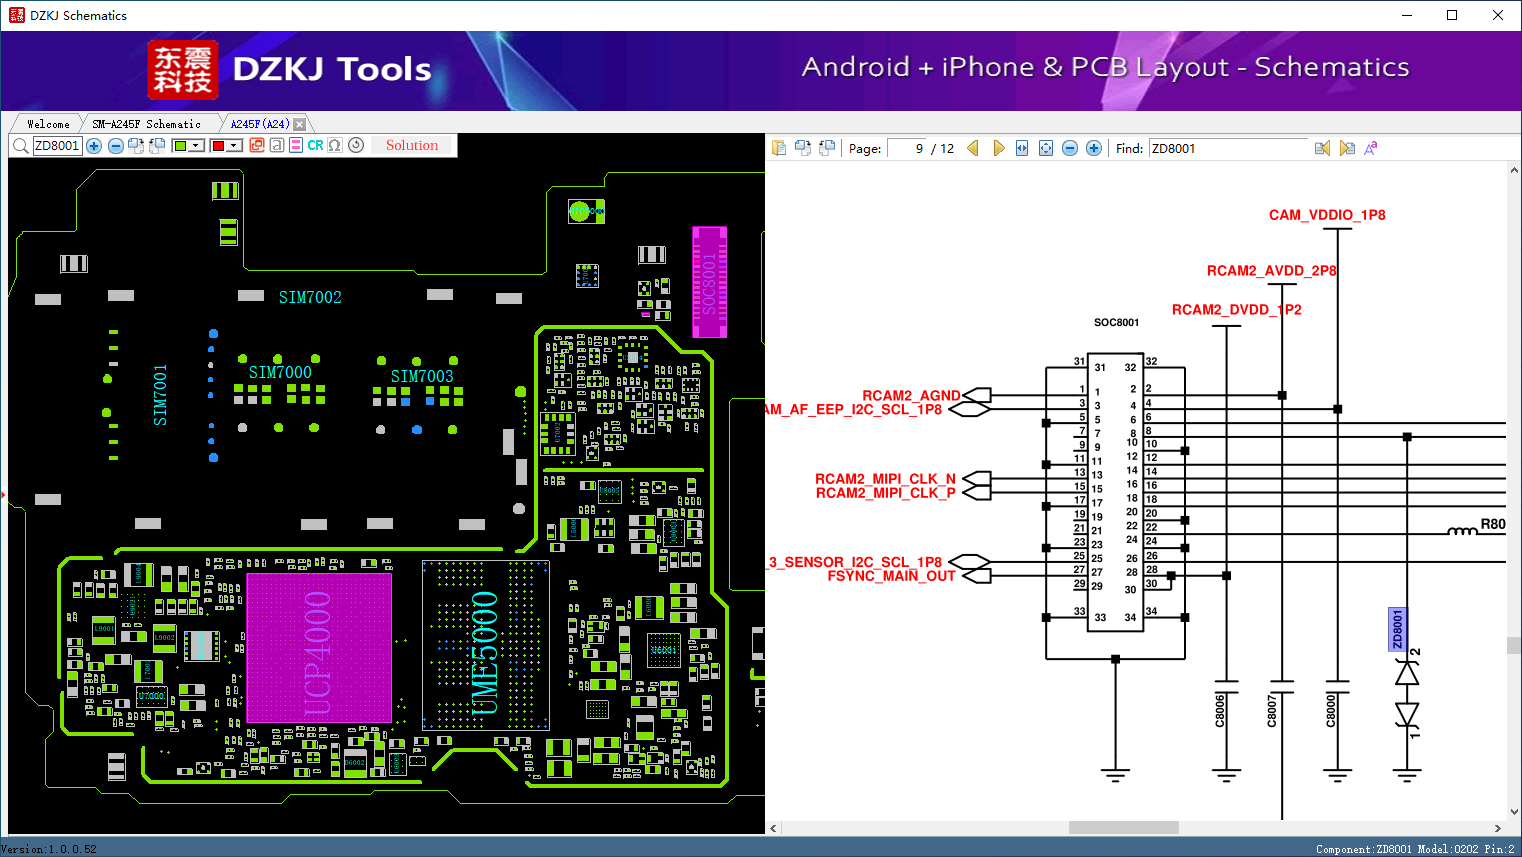
Task: Zoom out on the schematic
Action: [1070, 148]
